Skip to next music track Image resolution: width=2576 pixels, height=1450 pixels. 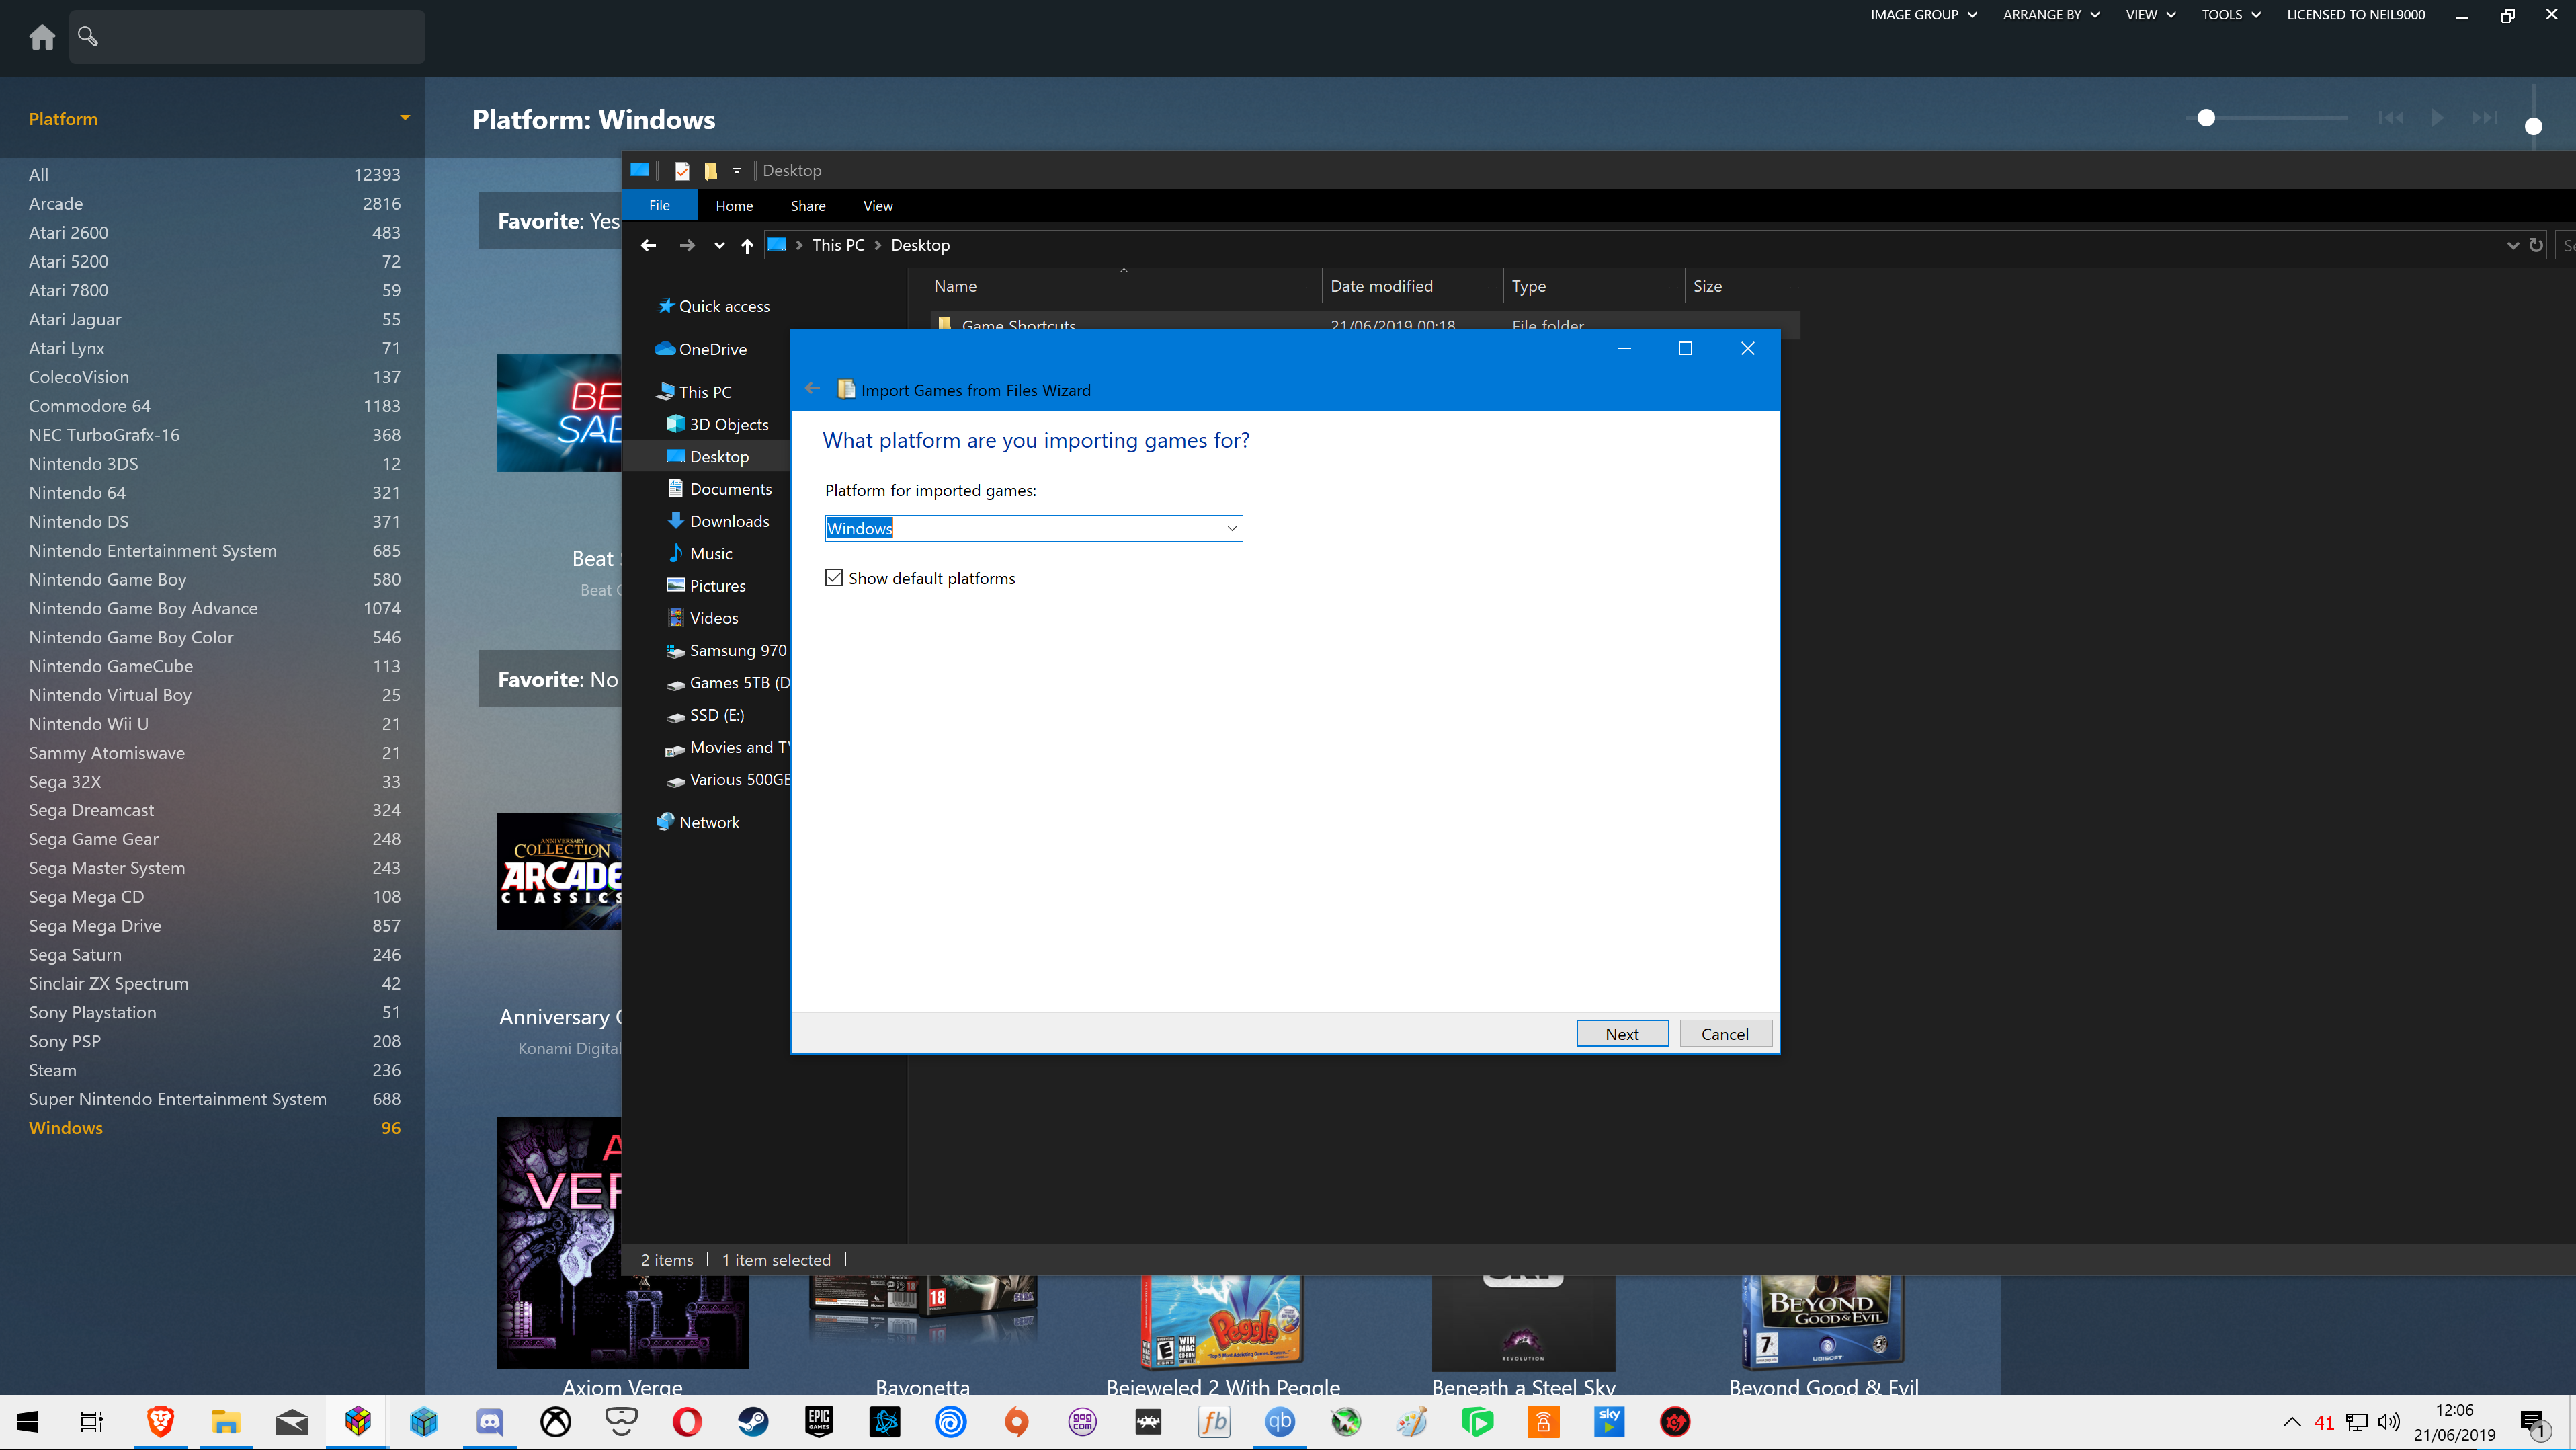(2484, 118)
